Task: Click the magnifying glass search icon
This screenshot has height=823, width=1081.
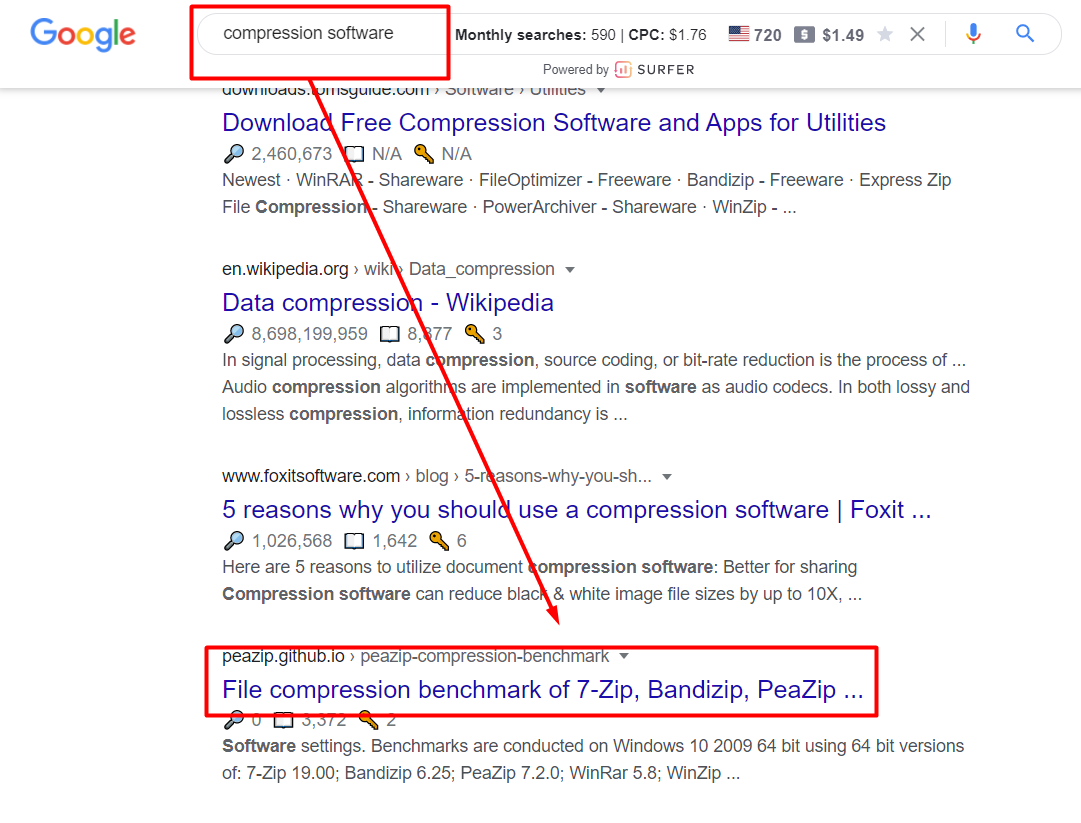Action: (1024, 33)
